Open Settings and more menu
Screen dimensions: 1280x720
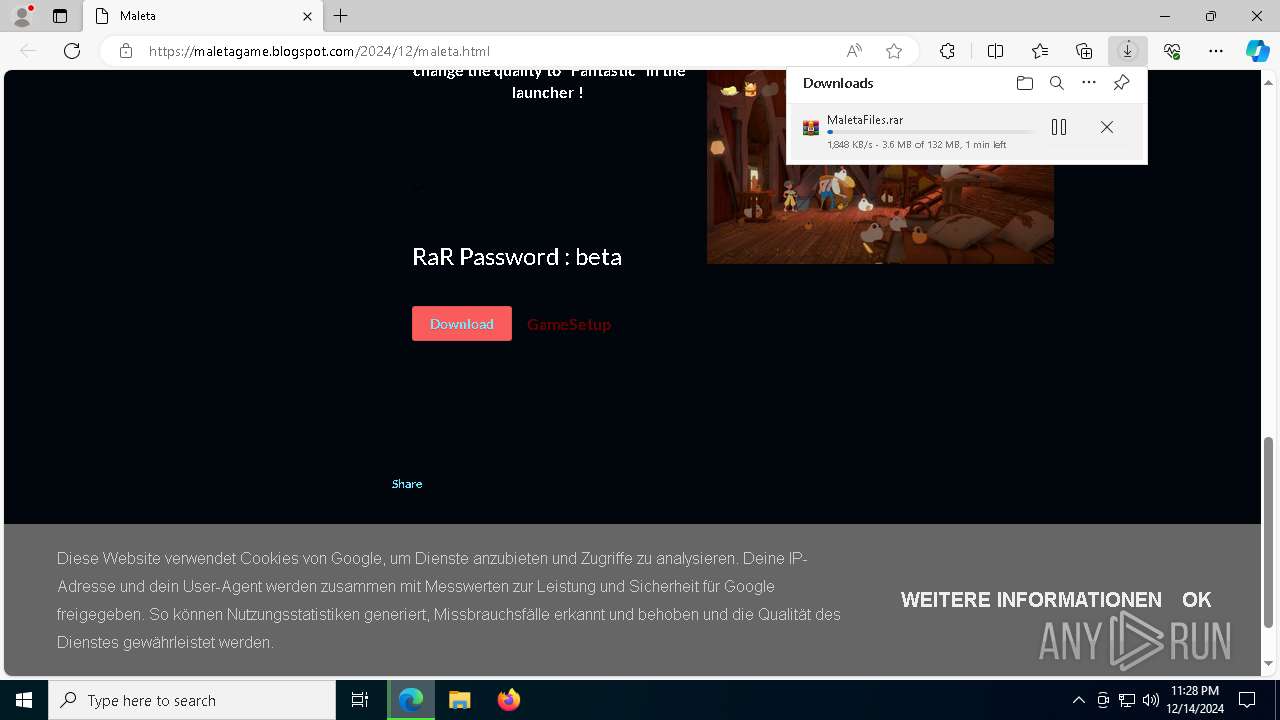[x=1216, y=51]
